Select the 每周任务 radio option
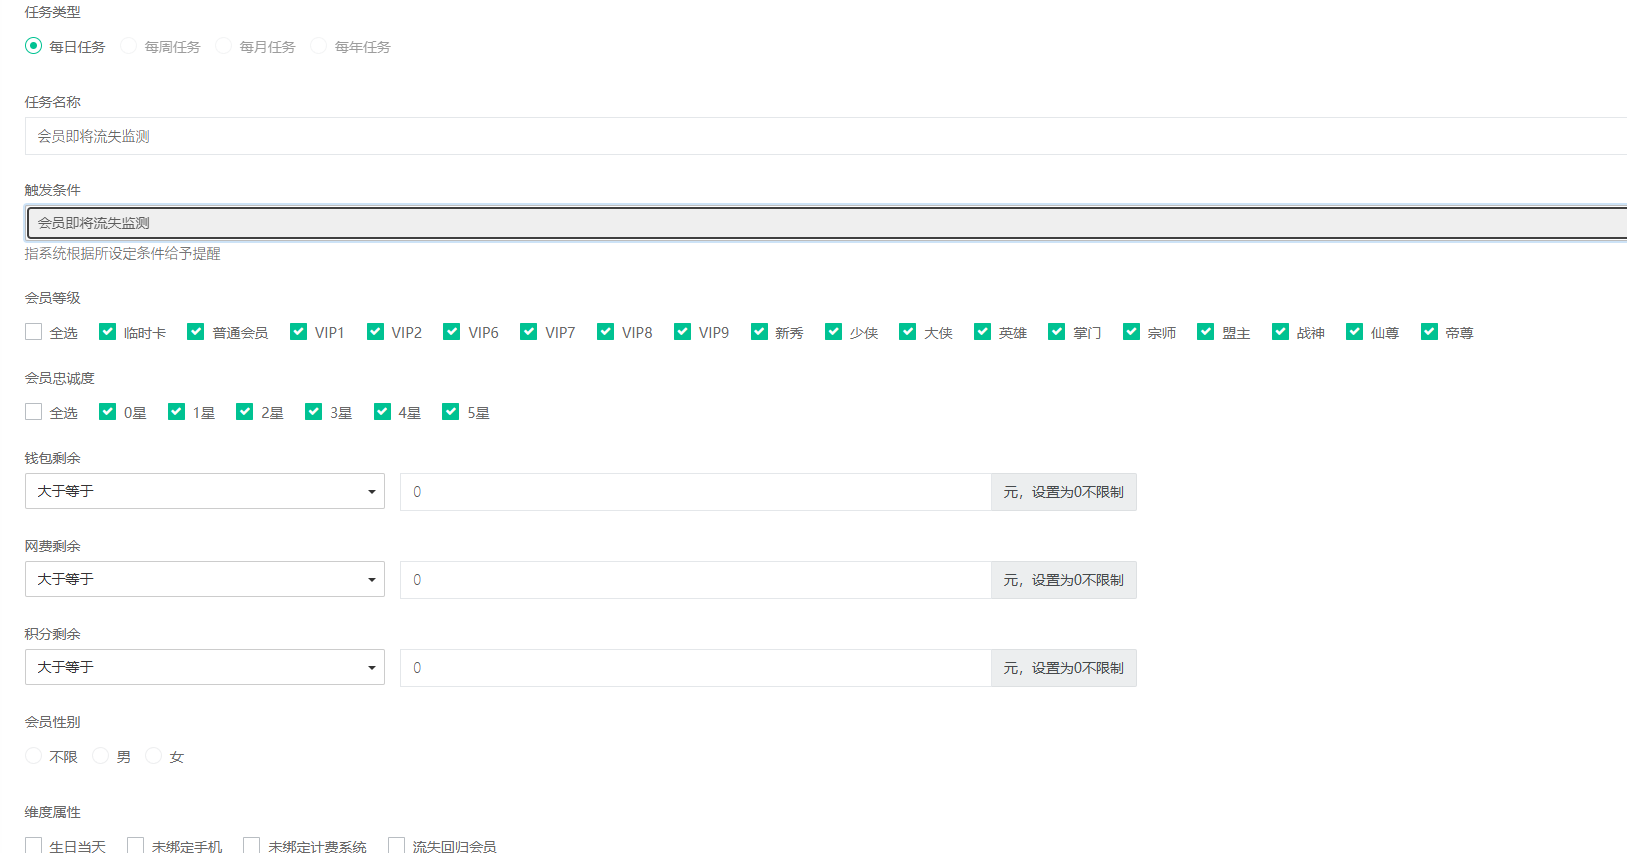Screen dimensions: 1627x853 click(x=128, y=46)
